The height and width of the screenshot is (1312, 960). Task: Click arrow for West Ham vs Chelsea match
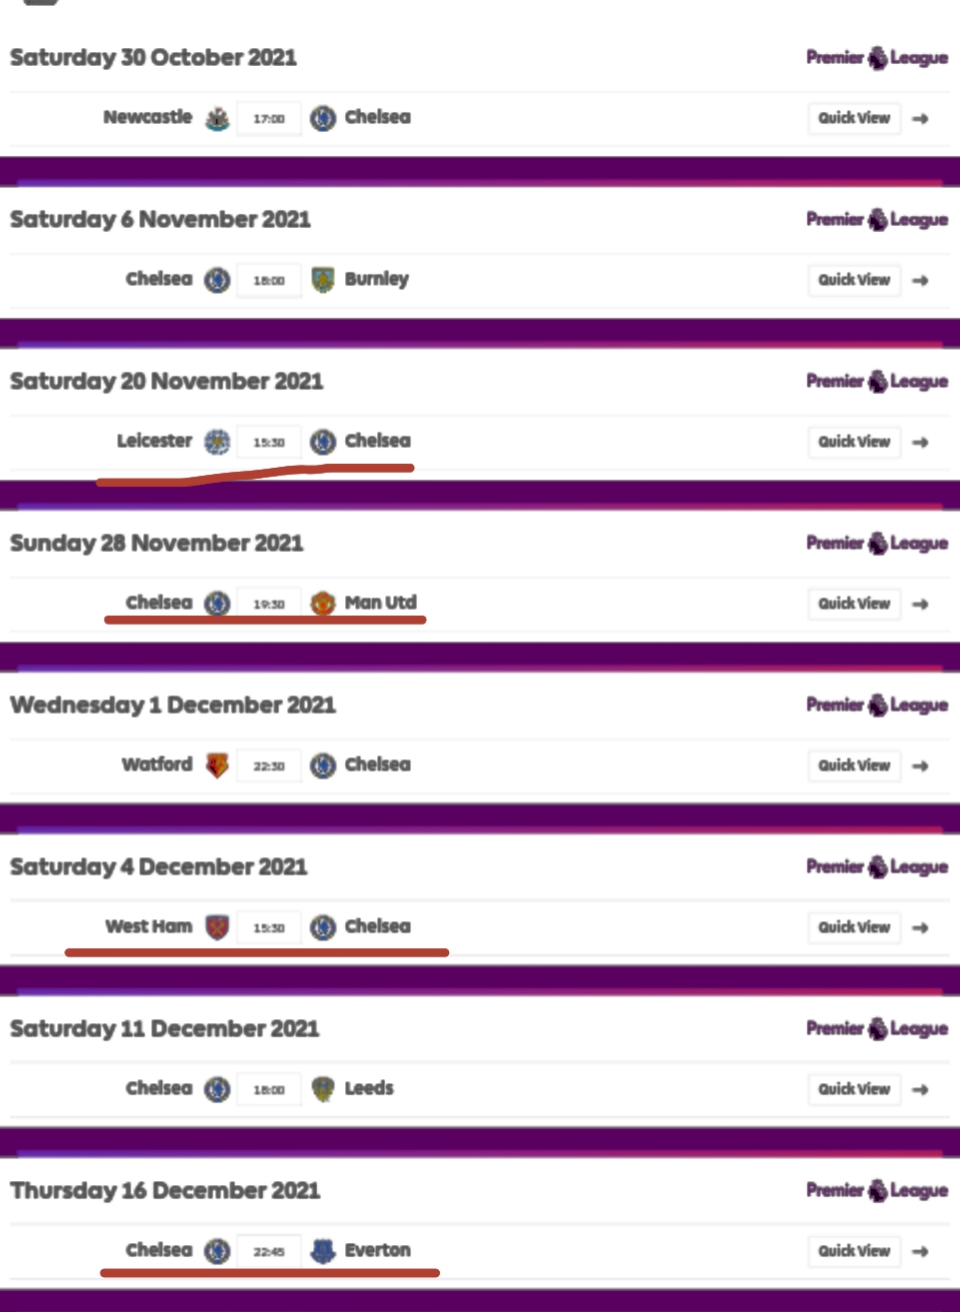pos(921,928)
